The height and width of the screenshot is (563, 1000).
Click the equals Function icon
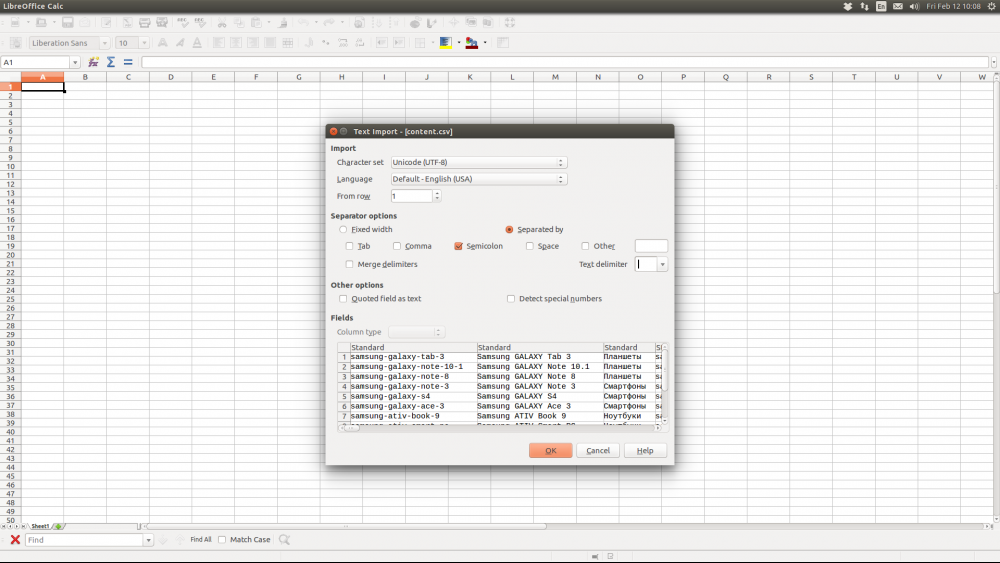tap(128, 62)
